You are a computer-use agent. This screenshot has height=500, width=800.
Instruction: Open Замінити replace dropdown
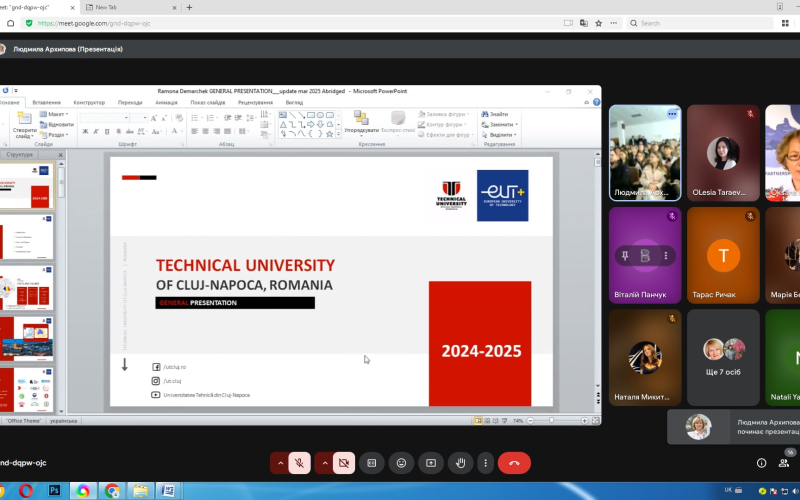[x=499, y=124]
